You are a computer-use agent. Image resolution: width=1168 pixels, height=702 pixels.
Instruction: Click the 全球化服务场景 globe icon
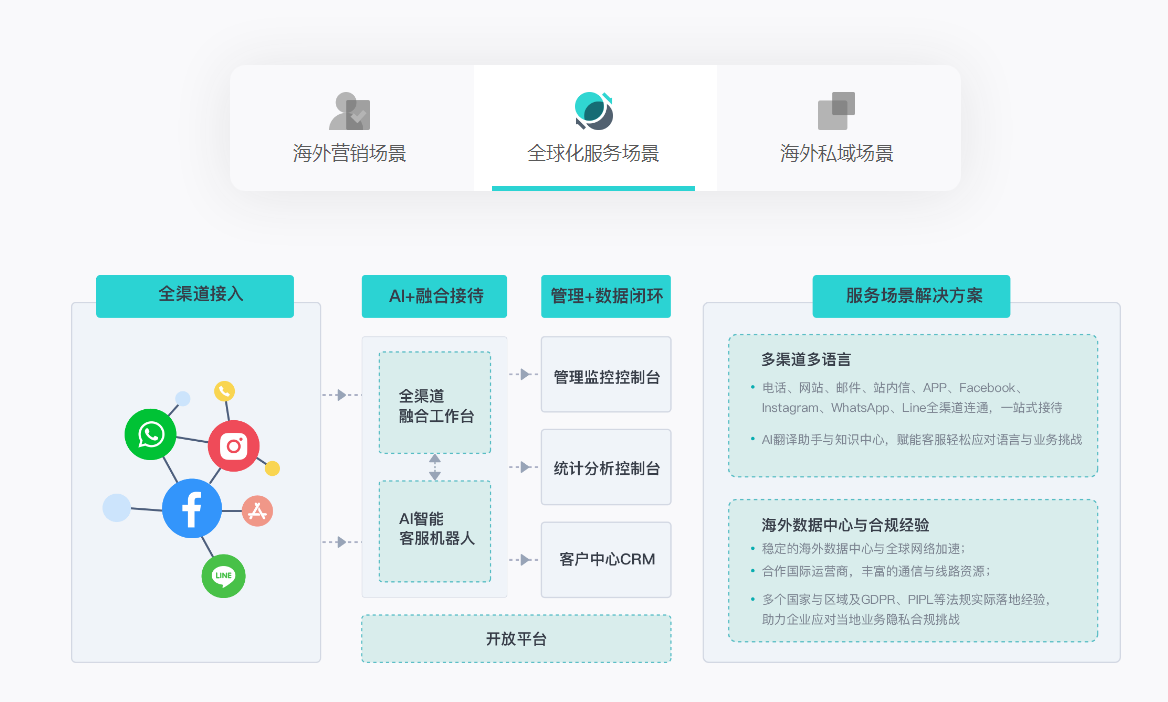[x=594, y=110]
